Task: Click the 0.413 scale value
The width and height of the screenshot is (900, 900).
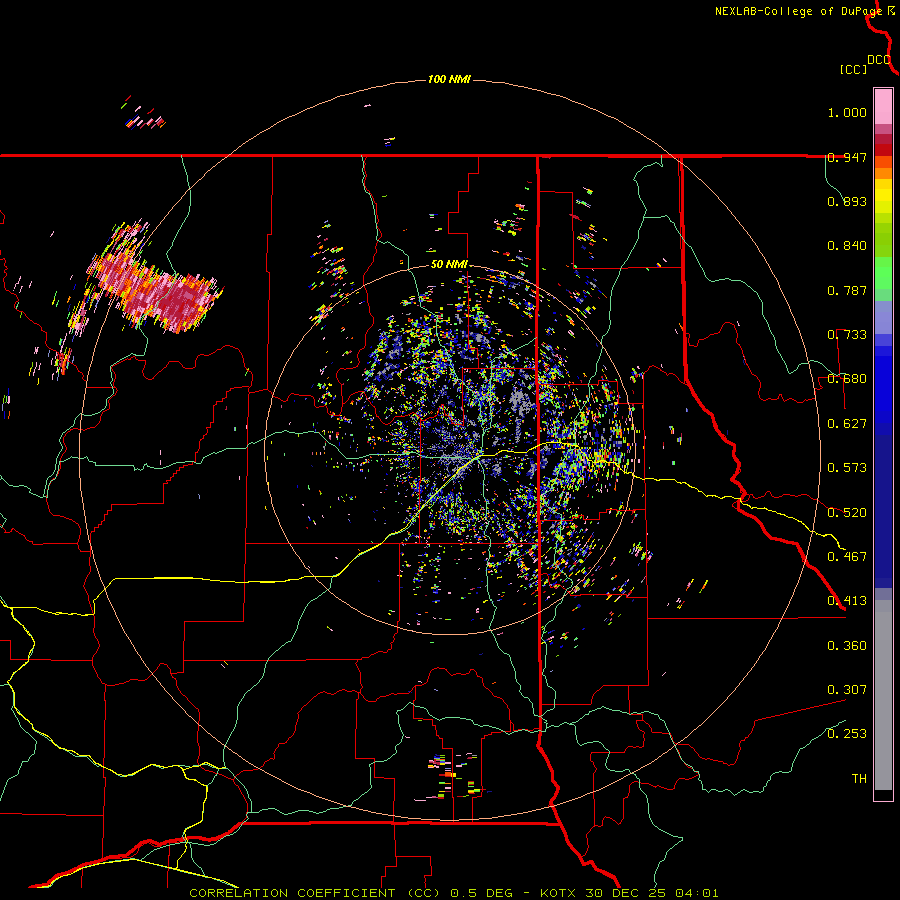Action: [x=847, y=601]
